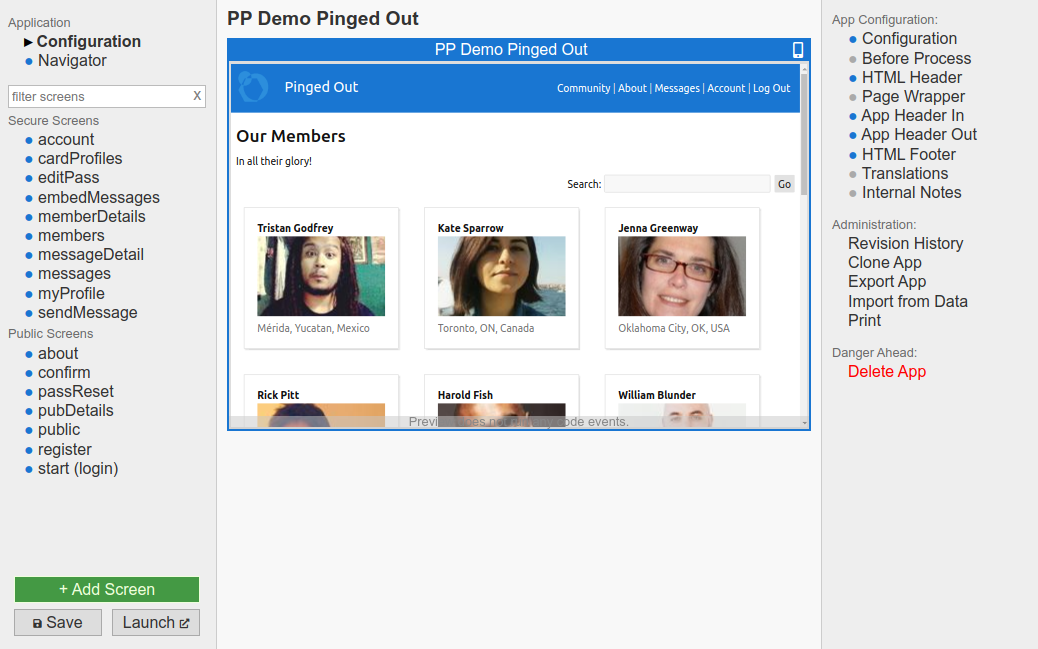
Task: Click the Pinged Out logo icon
Action: (253, 87)
